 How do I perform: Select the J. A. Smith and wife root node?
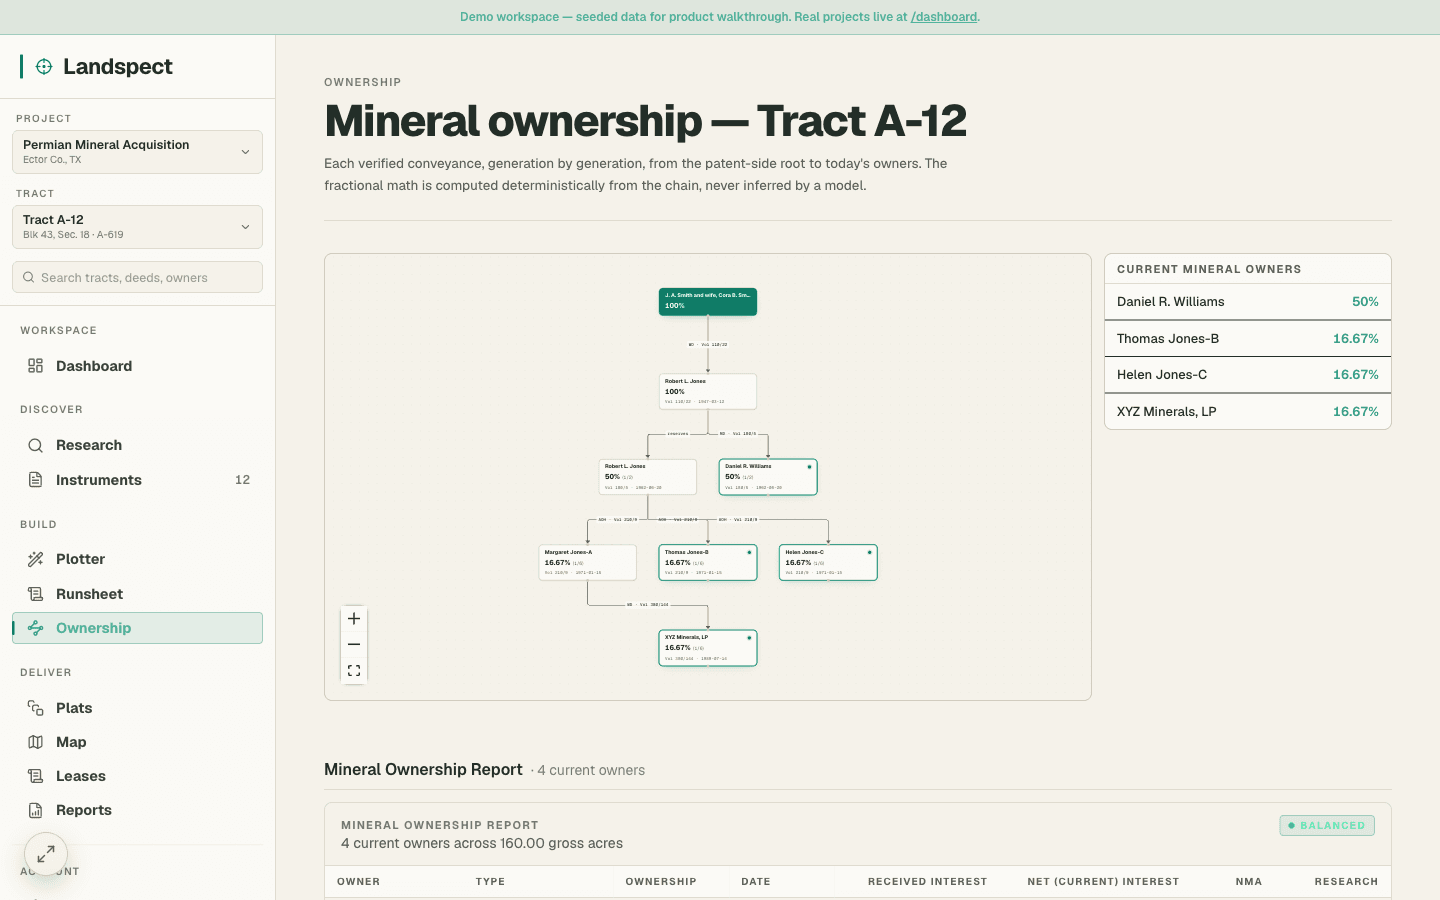pyautogui.click(x=708, y=301)
